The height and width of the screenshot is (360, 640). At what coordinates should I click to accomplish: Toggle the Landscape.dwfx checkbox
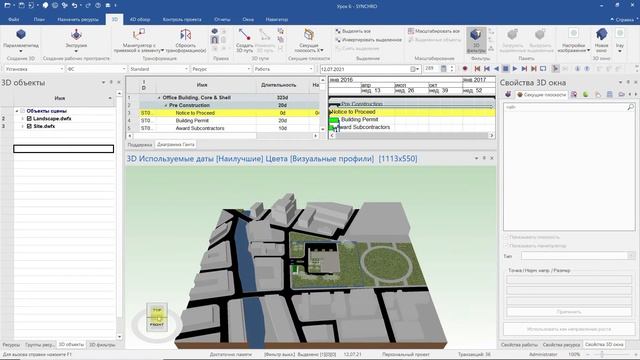(x=29, y=118)
